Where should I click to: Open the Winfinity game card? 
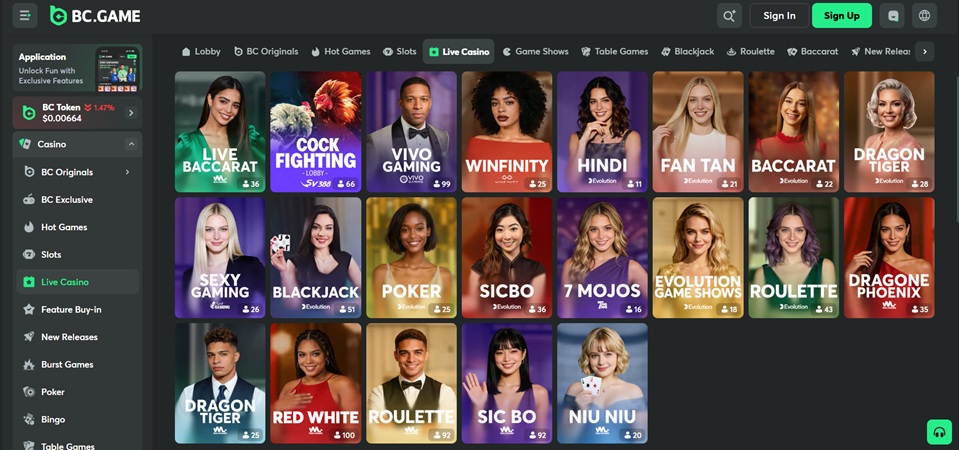[x=507, y=131]
